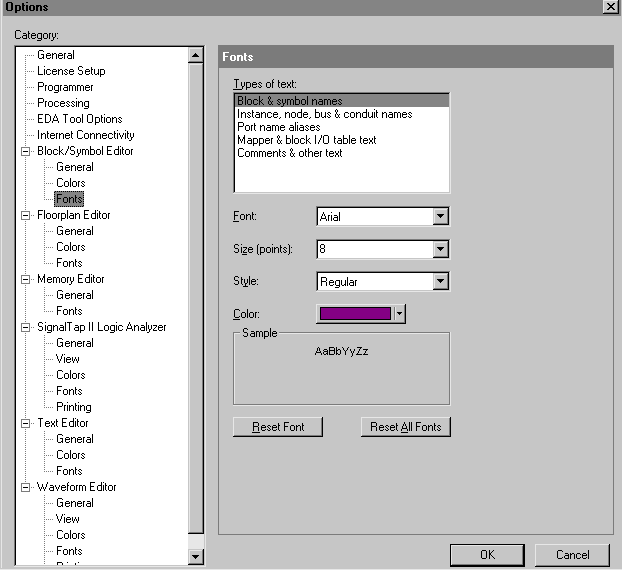Select Fonts under Floorplan Editor
This screenshot has height=570, width=622.
69,263
